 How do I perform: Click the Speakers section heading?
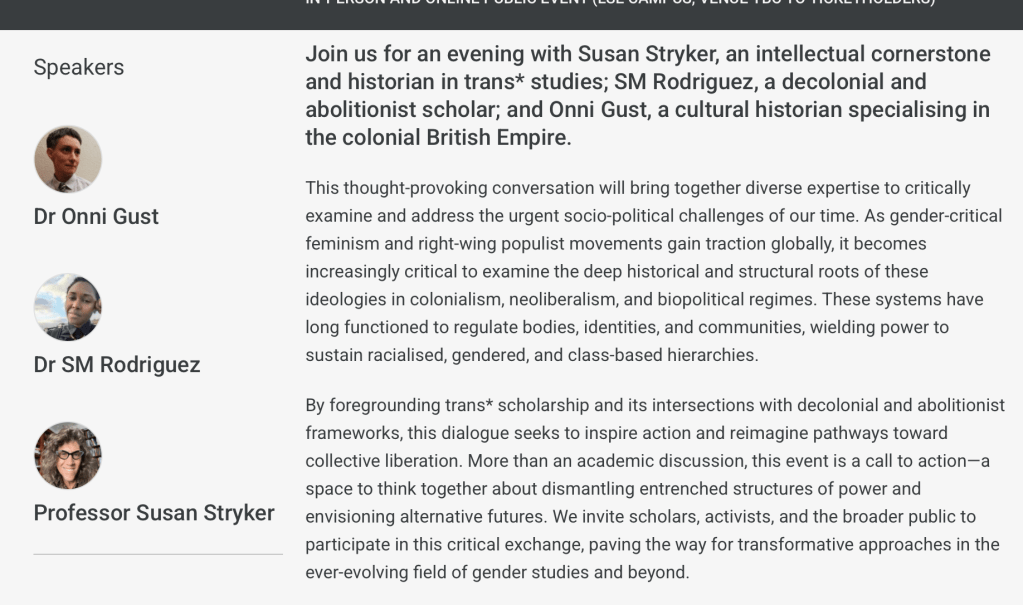click(x=79, y=67)
